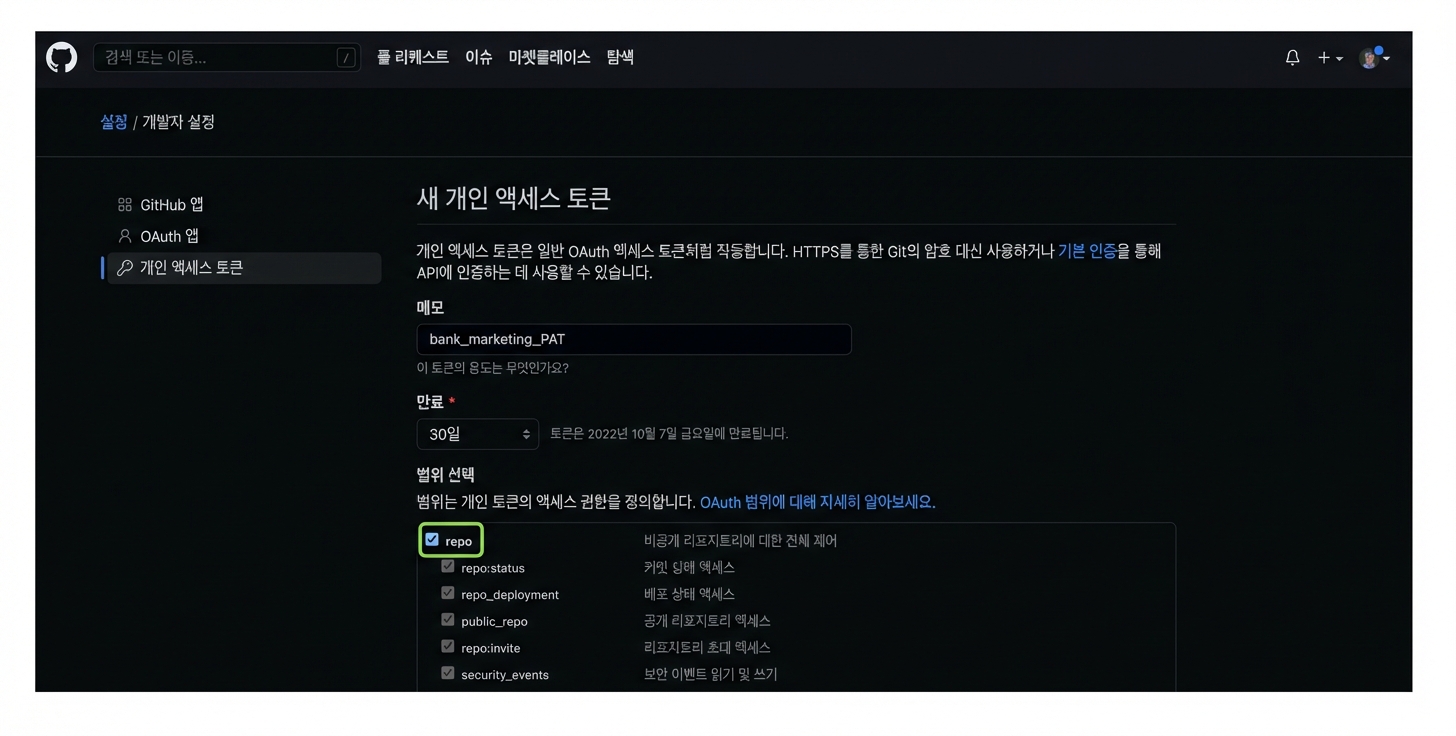The height and width of the screenshot is (736, 1456).
Task: Open the plus create-new menu
Action: point(1329,58)
